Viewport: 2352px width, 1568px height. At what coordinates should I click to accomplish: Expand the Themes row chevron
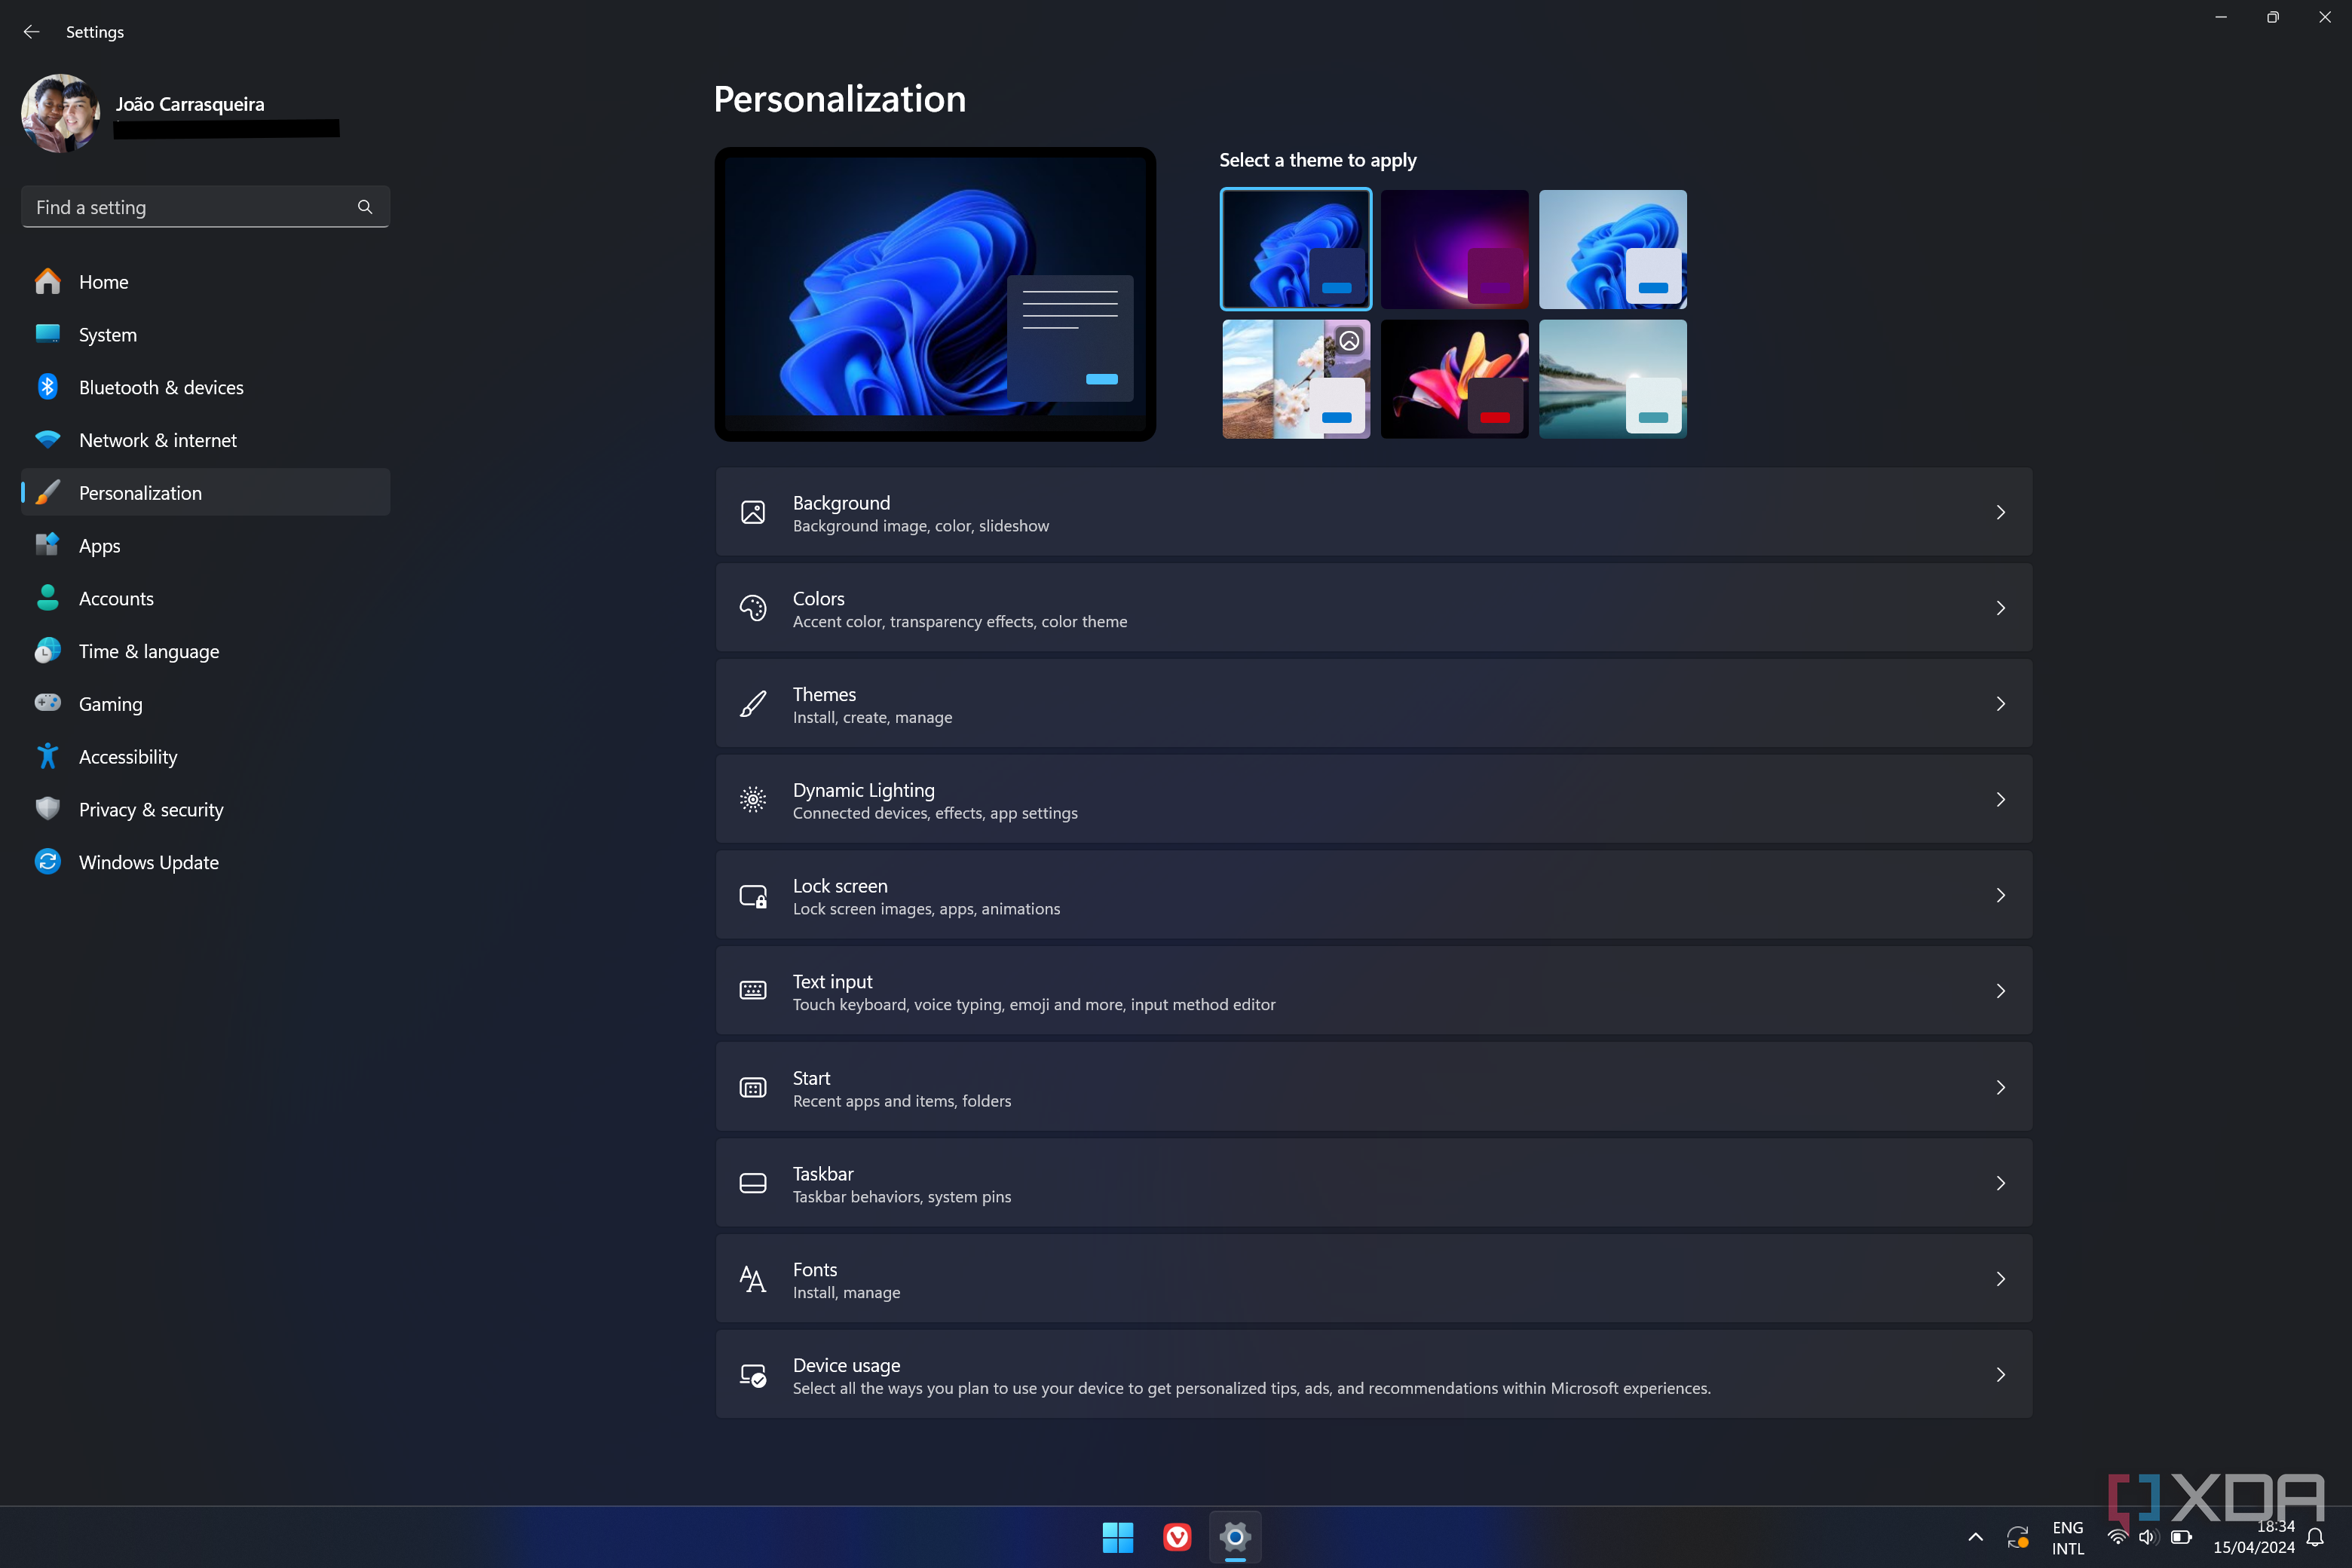click(2001, 704)
